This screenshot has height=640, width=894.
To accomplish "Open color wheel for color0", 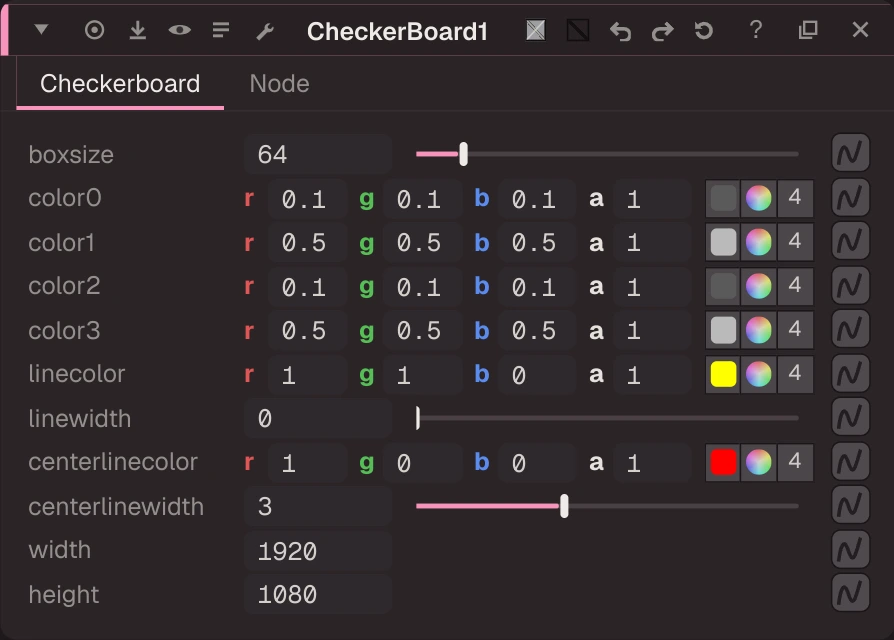I will click(758, 198).
